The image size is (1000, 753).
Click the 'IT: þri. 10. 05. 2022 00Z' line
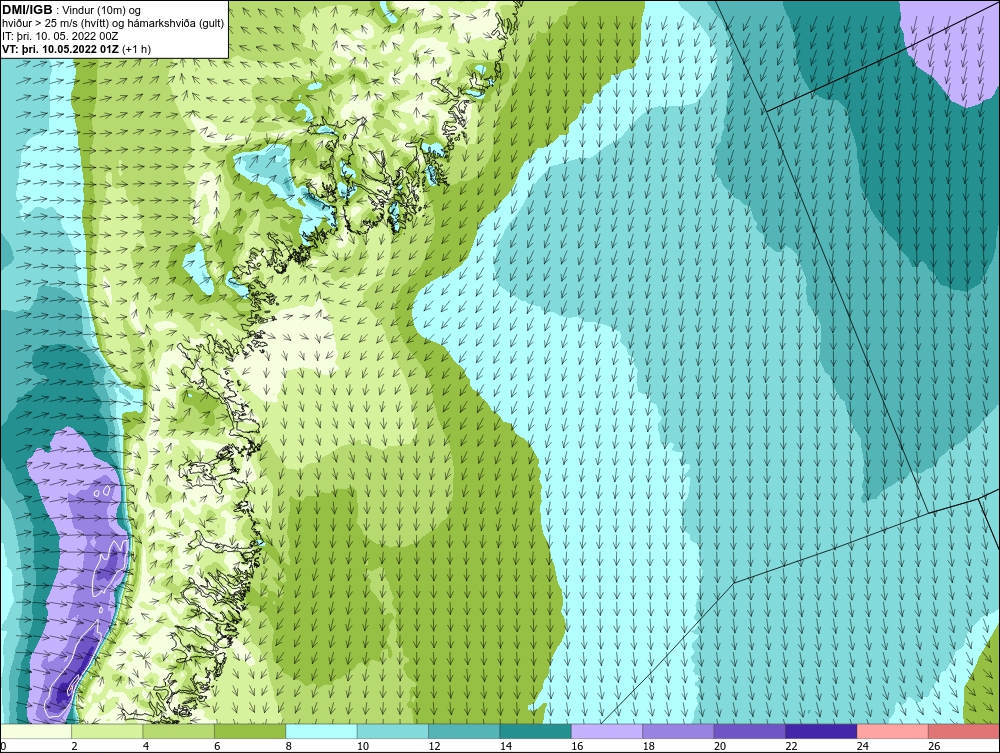[60, 36]
